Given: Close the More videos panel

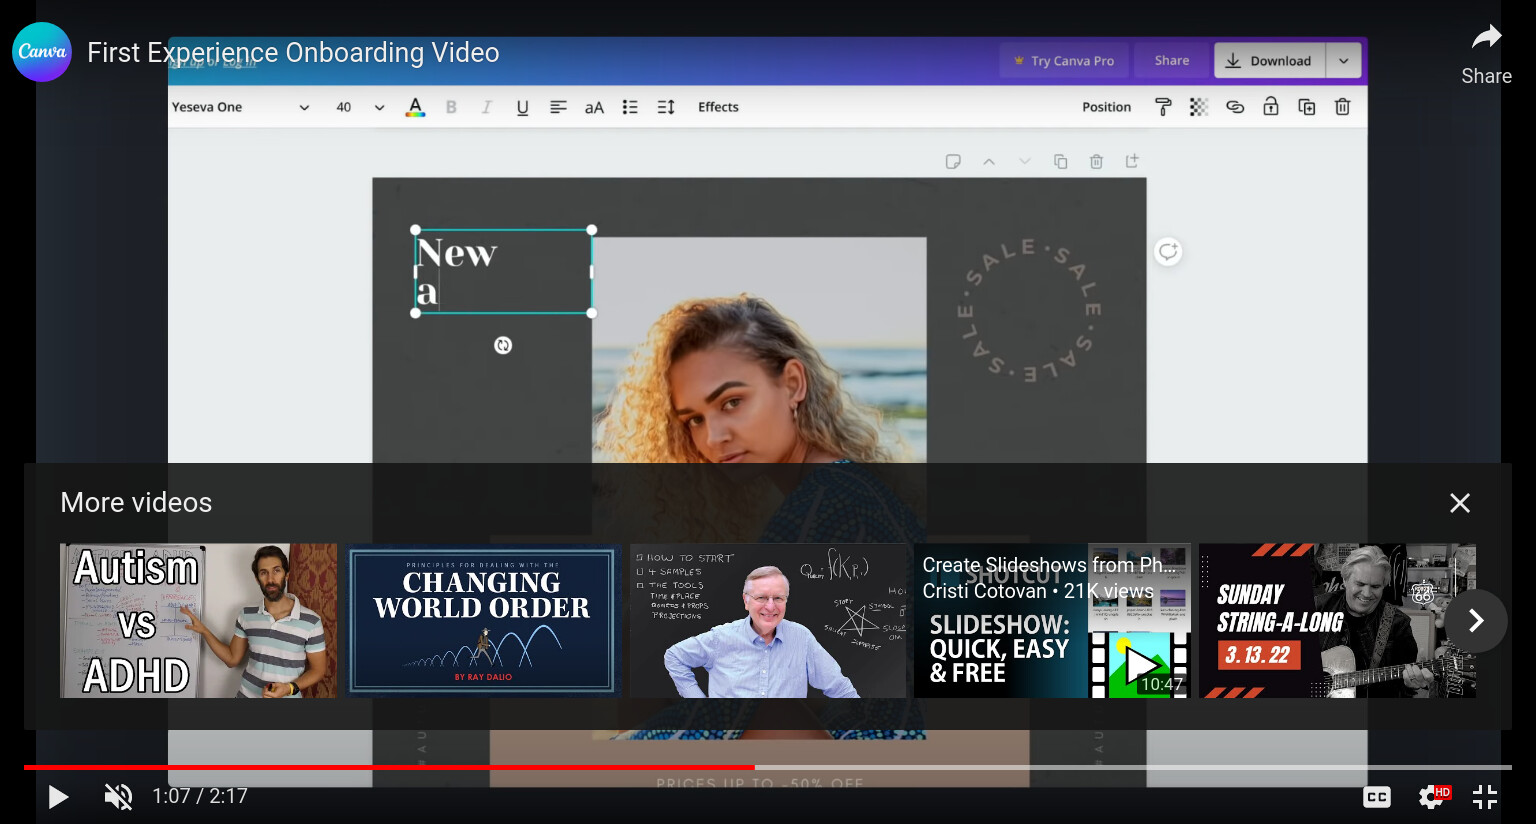Looking at the screenshot, I should [1460, 503].
